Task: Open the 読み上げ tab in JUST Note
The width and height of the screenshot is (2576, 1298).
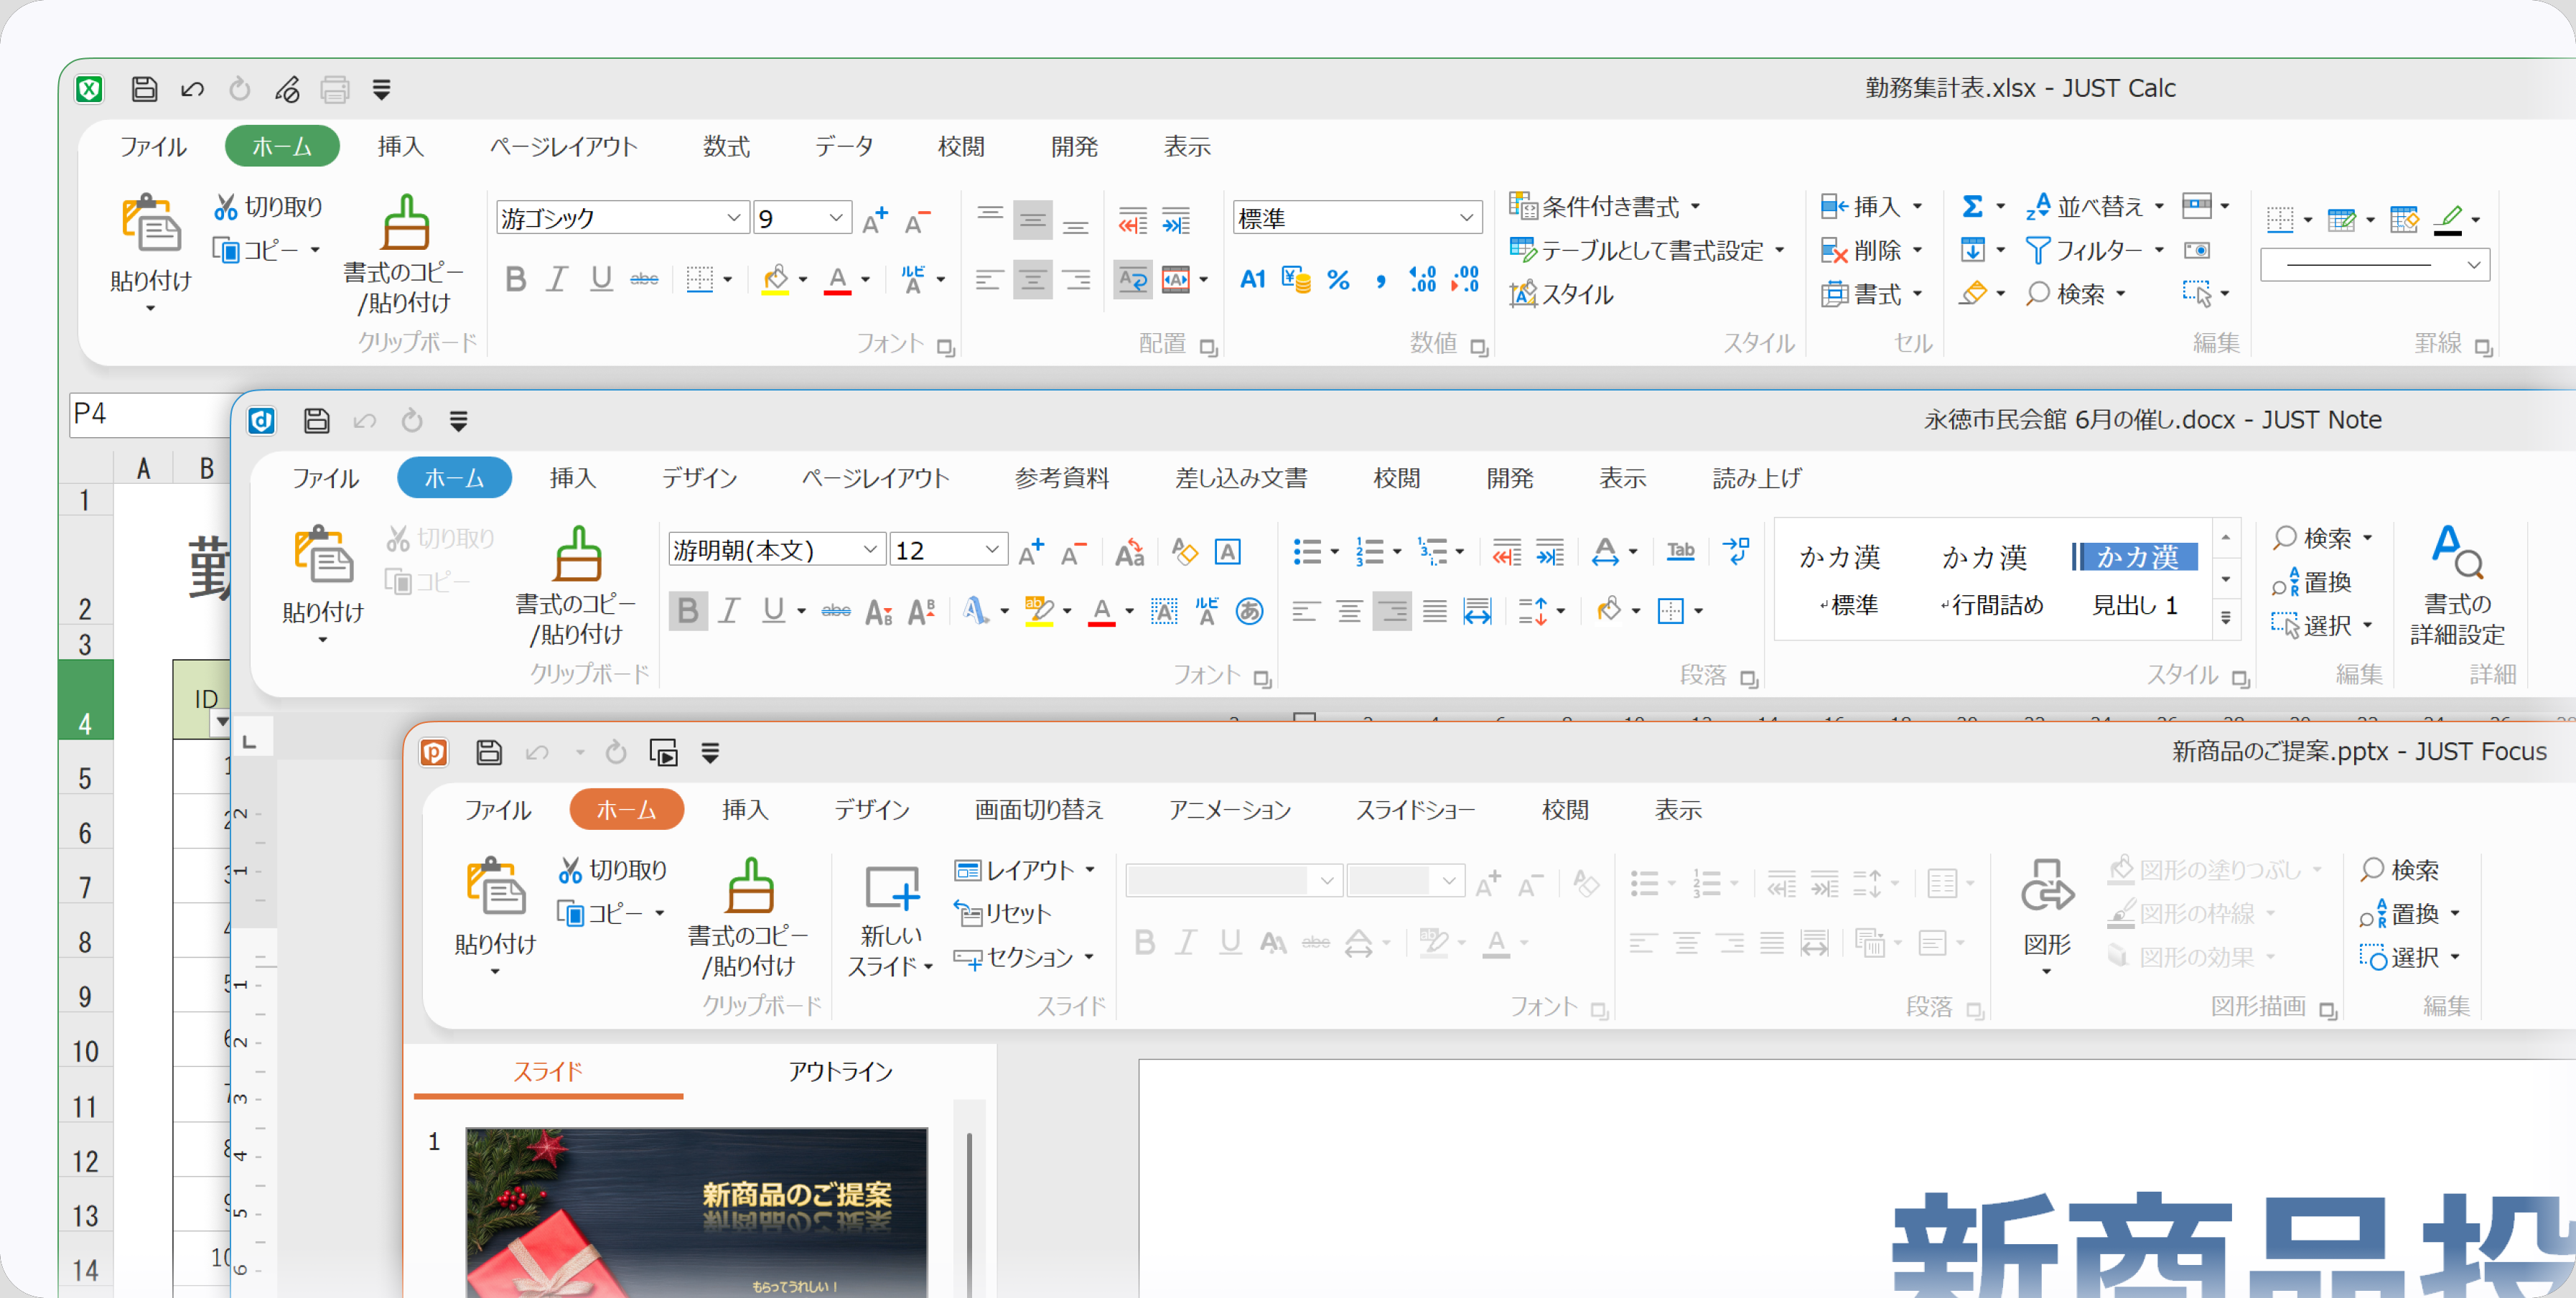Action: tap(1757, 479)
